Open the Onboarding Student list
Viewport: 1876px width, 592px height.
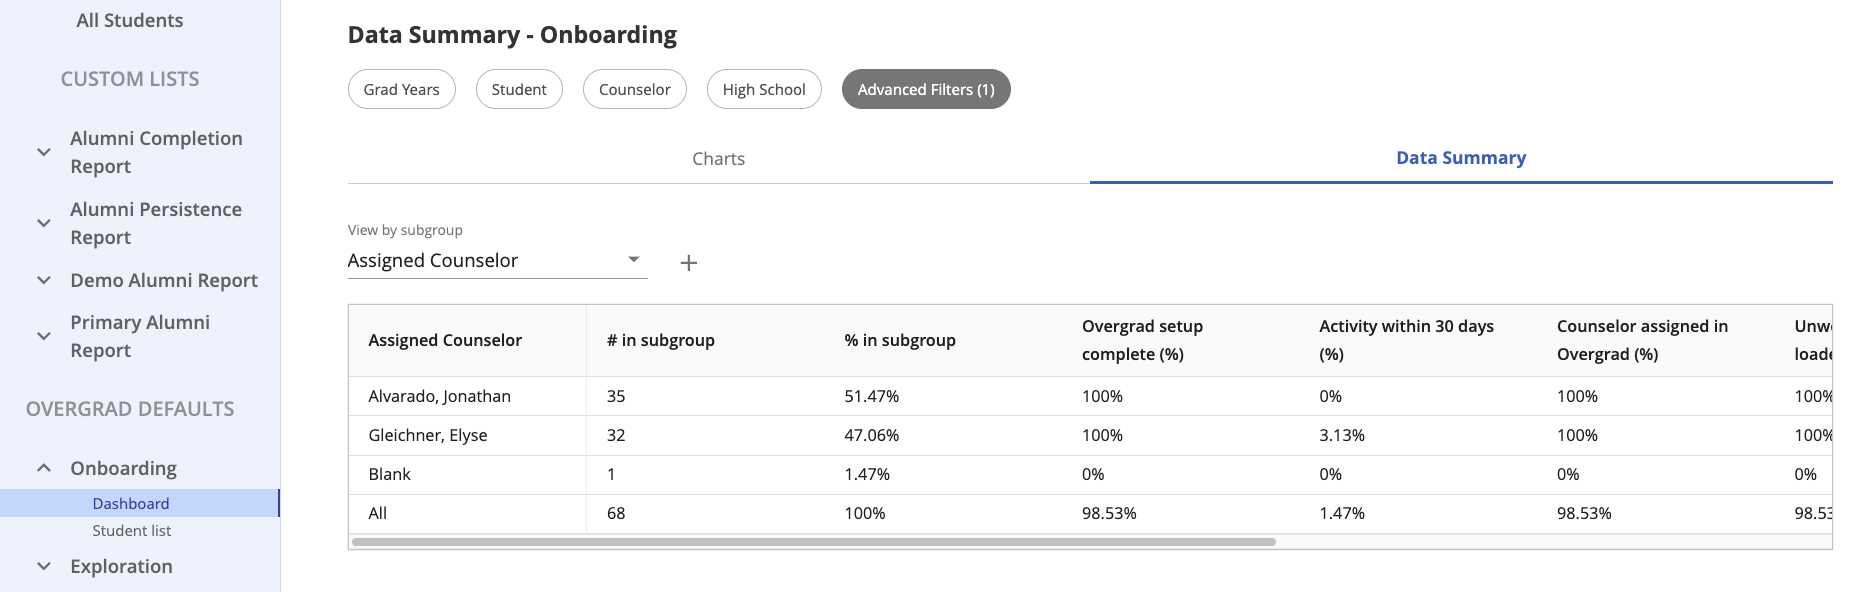pyautogui.click(x=132, y=531)
